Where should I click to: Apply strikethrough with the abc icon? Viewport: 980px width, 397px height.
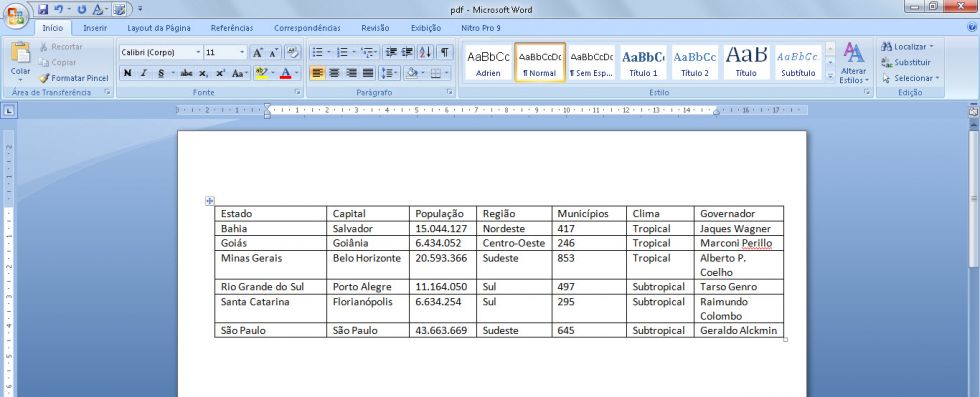(x=186, y=73)
